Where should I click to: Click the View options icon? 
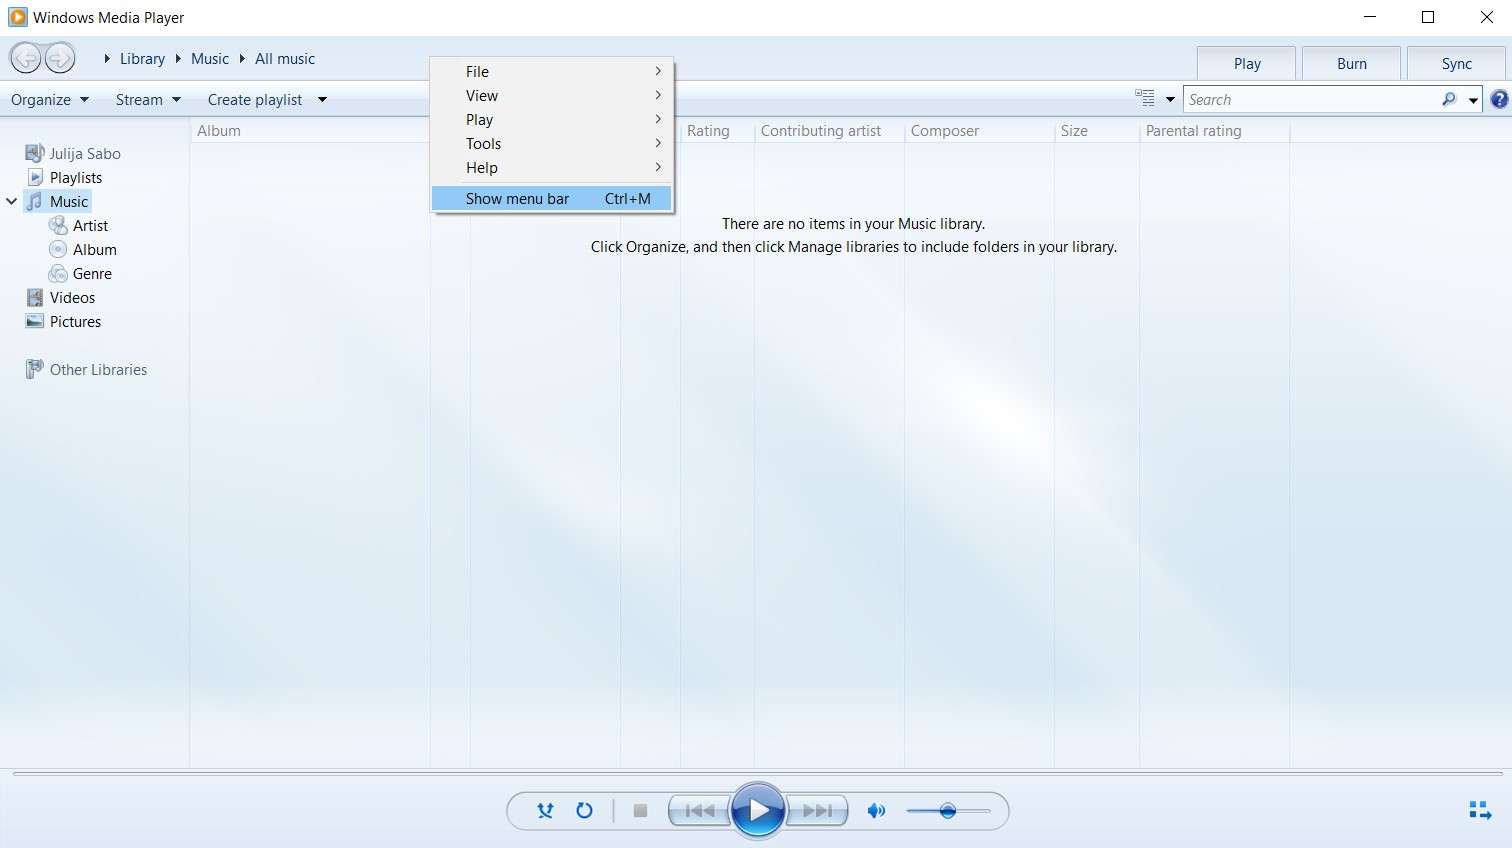1145,98
